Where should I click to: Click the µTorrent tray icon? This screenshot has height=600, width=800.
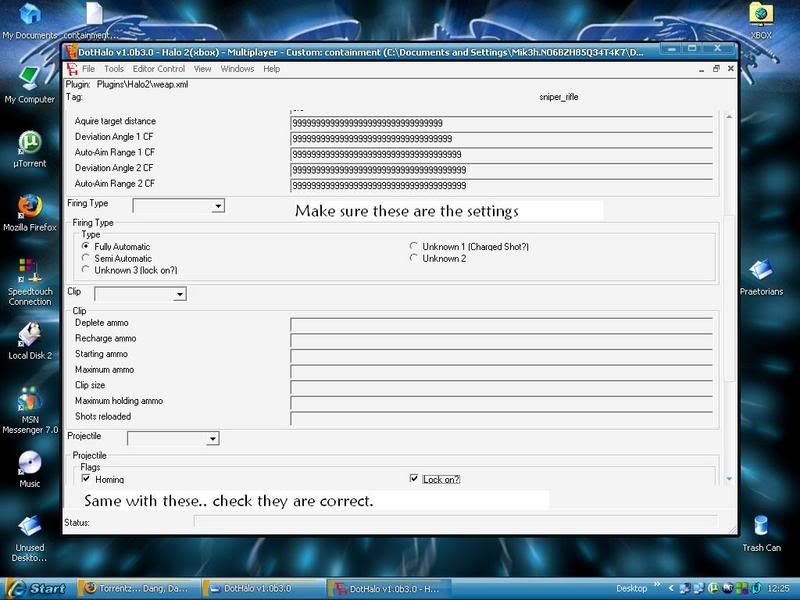[713, 588]
